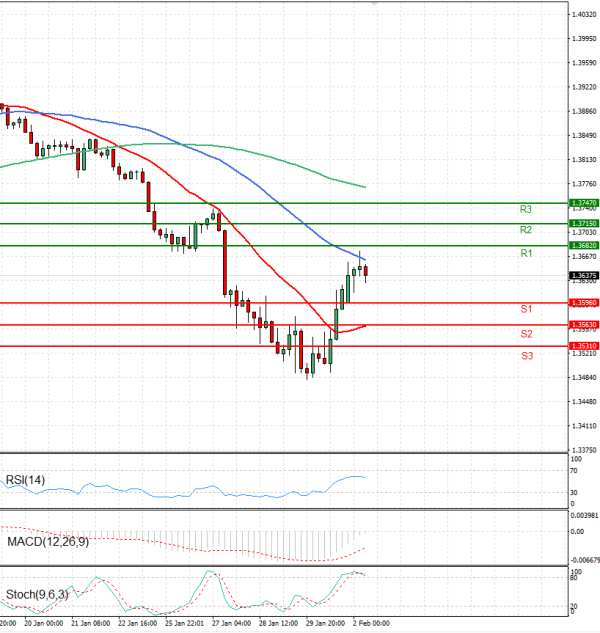Screen dimensions: 600x633
Task: Click the S2 support label
Action: click(x=525, y=333)
